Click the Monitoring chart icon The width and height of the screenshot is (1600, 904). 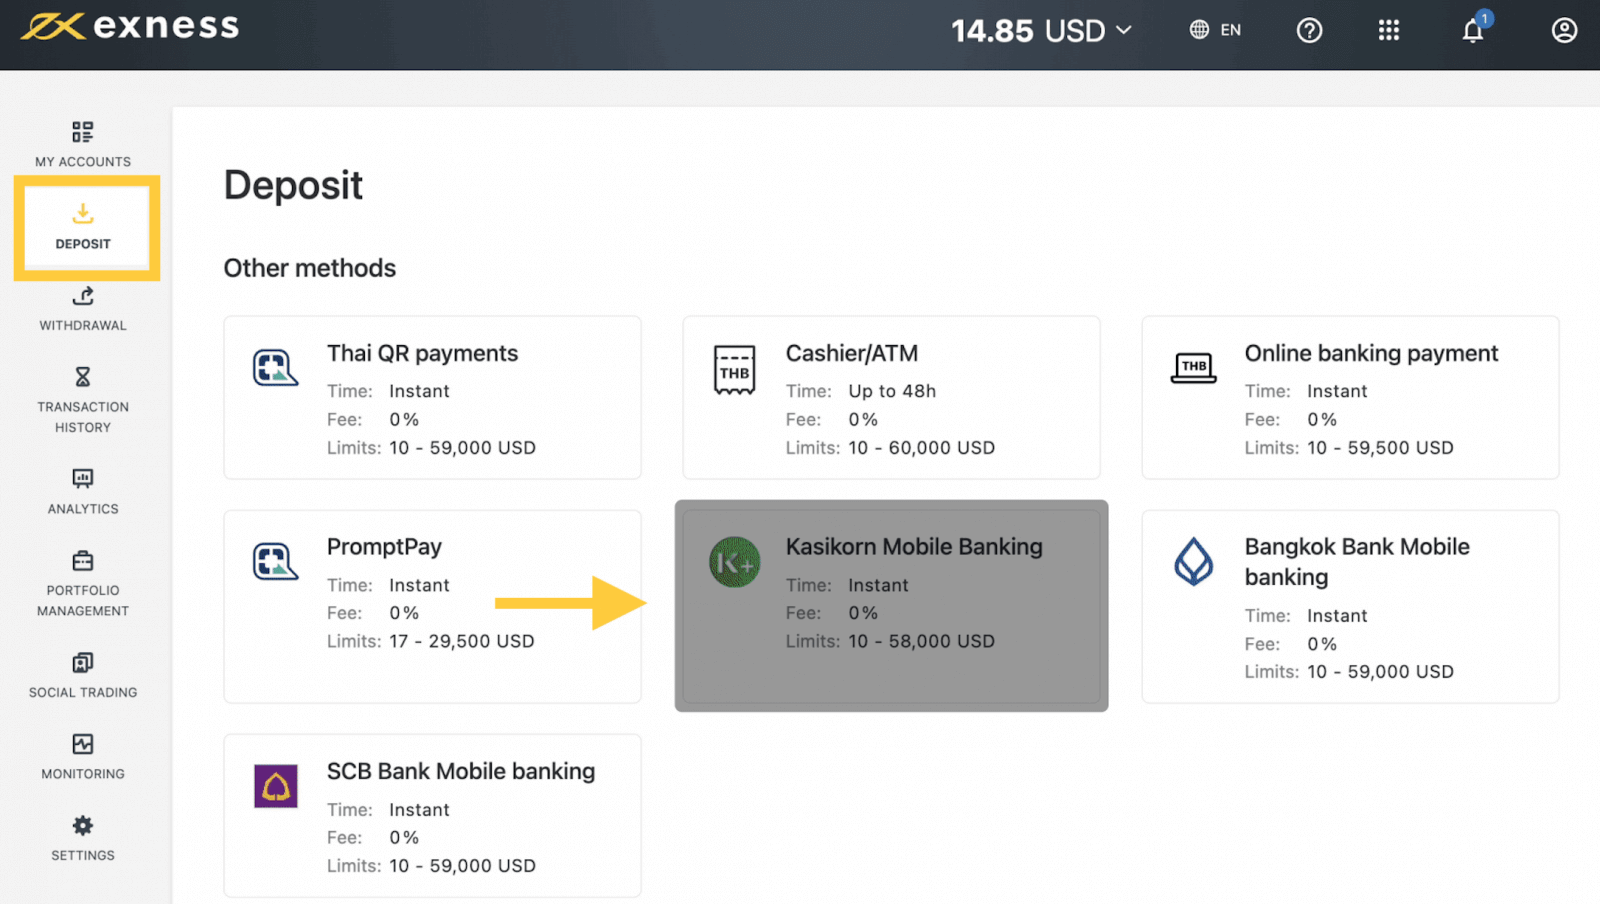click(83, 744)
